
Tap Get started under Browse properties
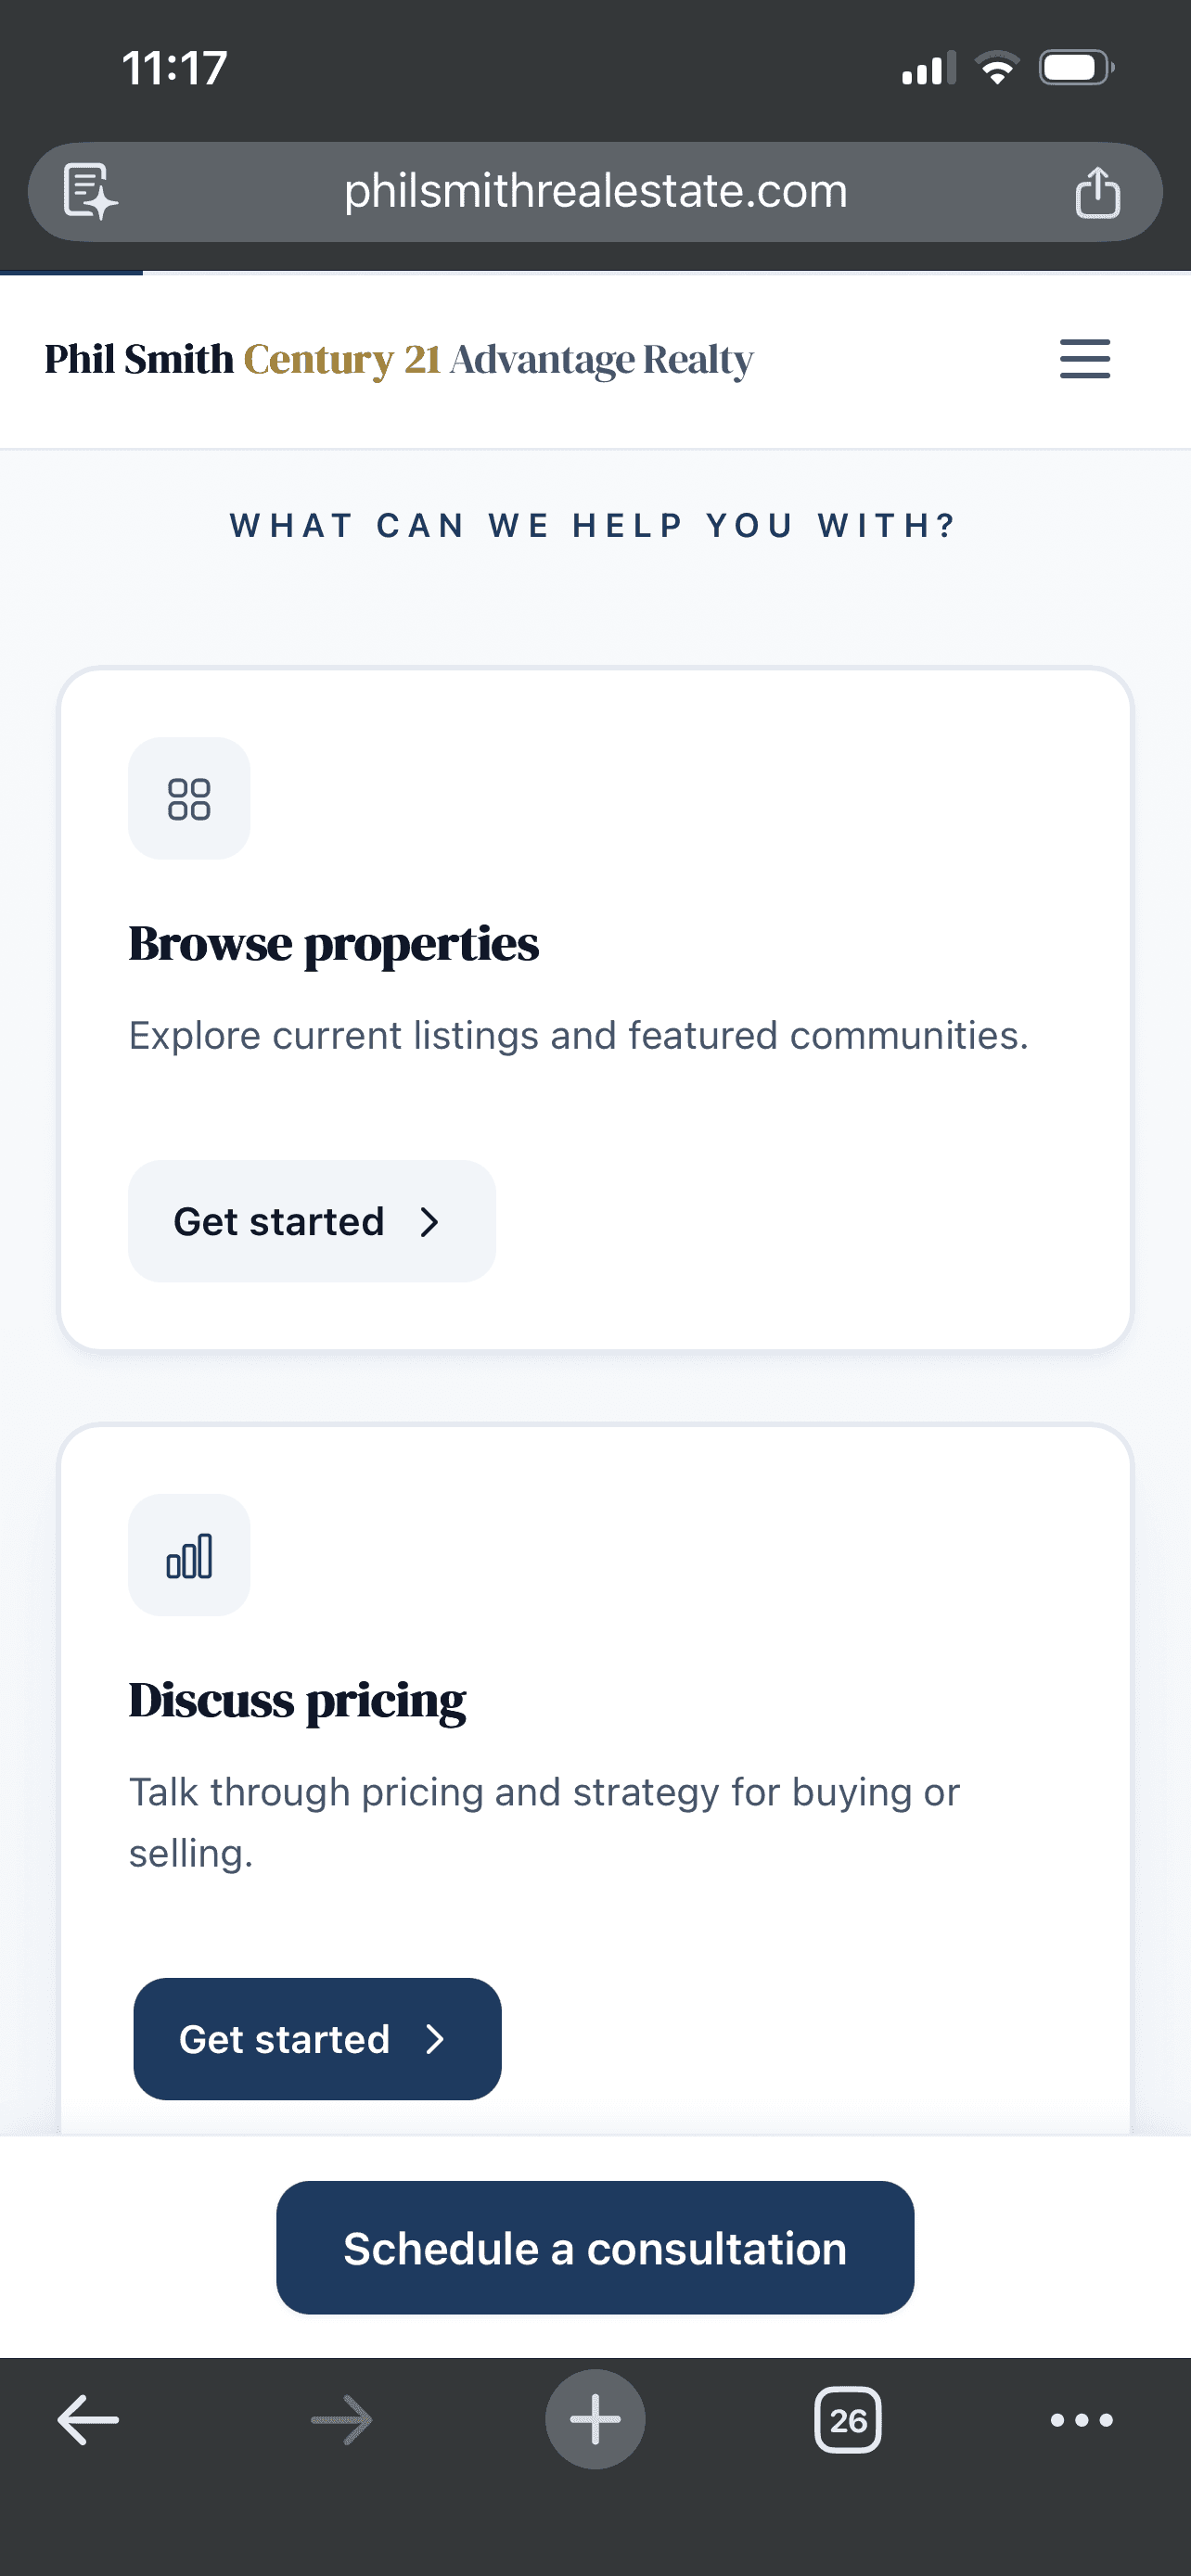(x=310, y=1221)
